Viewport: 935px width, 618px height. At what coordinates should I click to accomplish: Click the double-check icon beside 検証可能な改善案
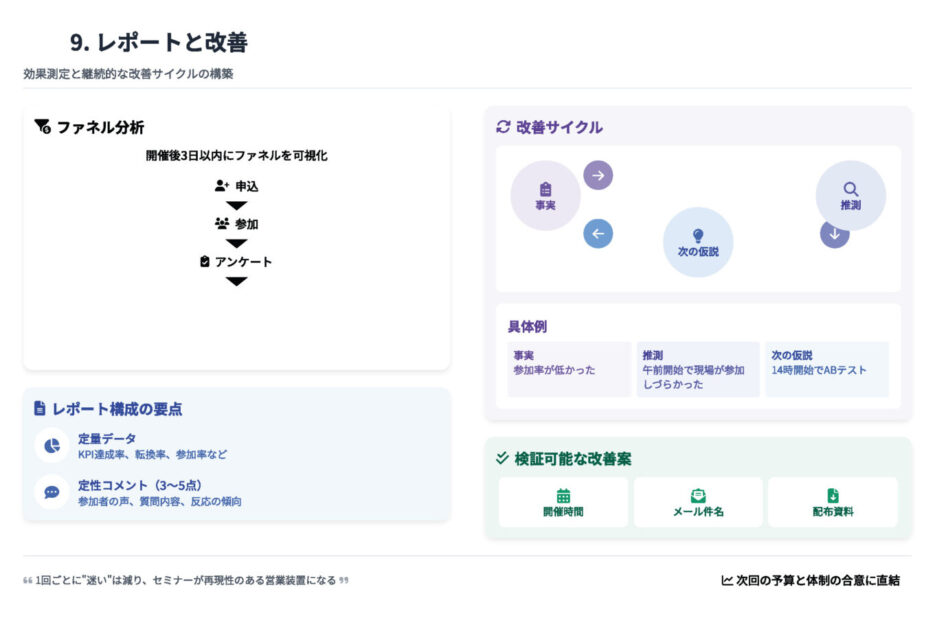pyautogui.click(x=502, y=459)
